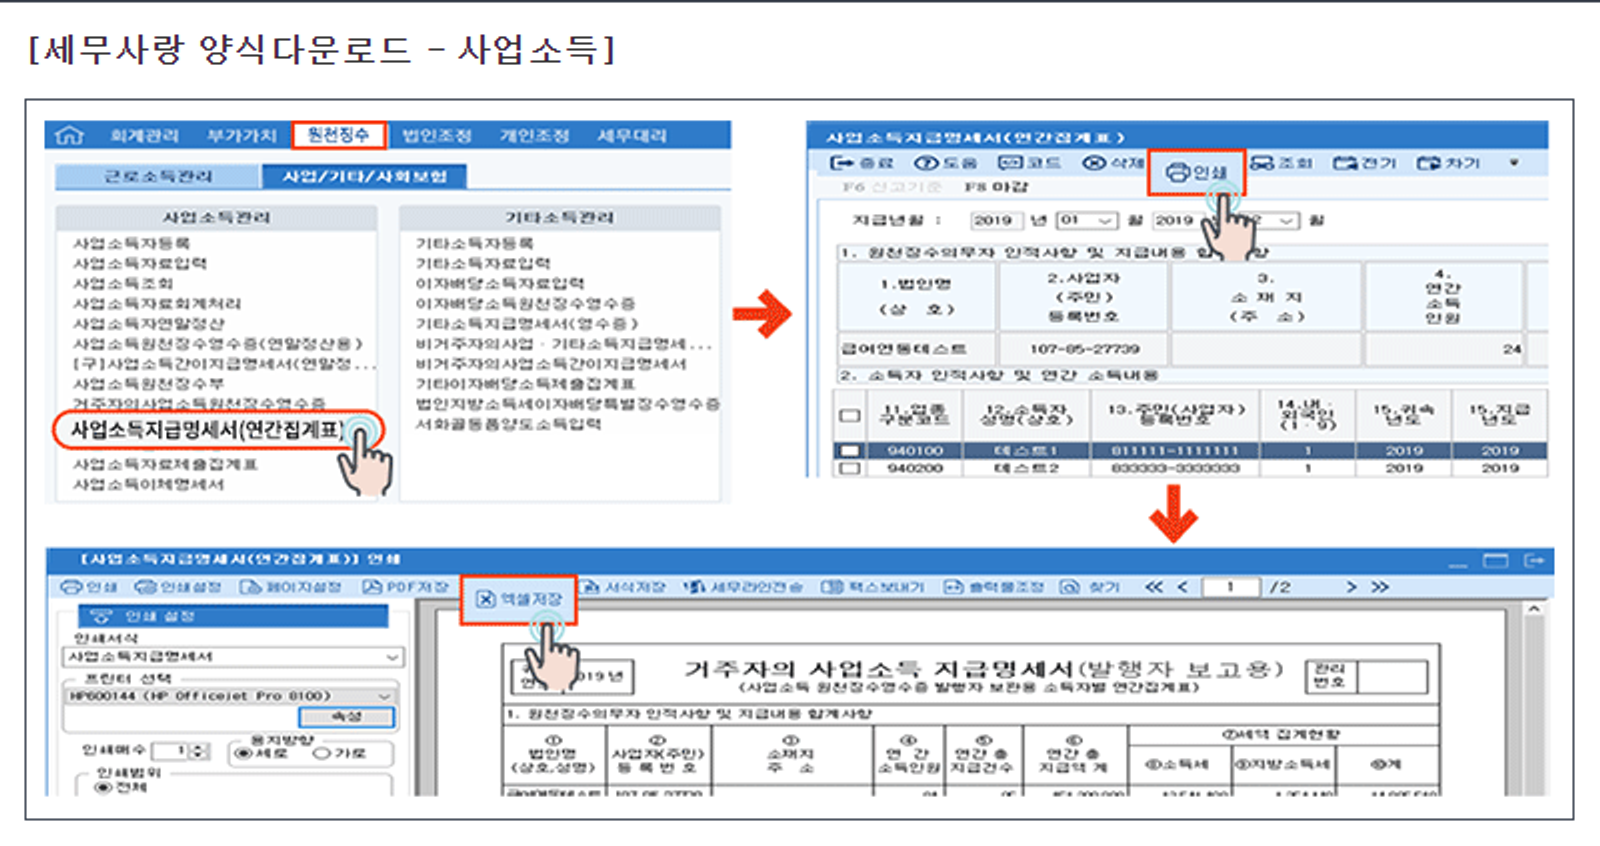
Task: Go to first page with « icon
Action: pyautogui.click(x=1154, y=587)
